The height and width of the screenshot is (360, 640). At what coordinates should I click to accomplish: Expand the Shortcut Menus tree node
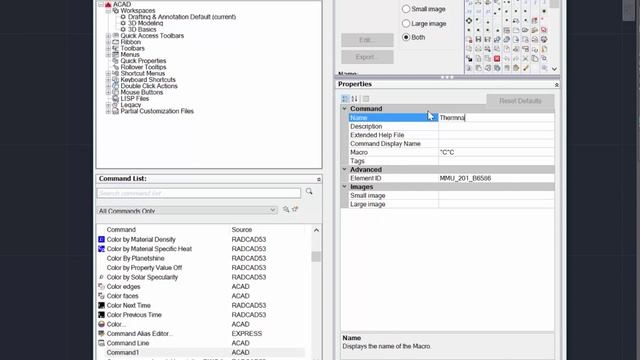[x=108, y=73]
